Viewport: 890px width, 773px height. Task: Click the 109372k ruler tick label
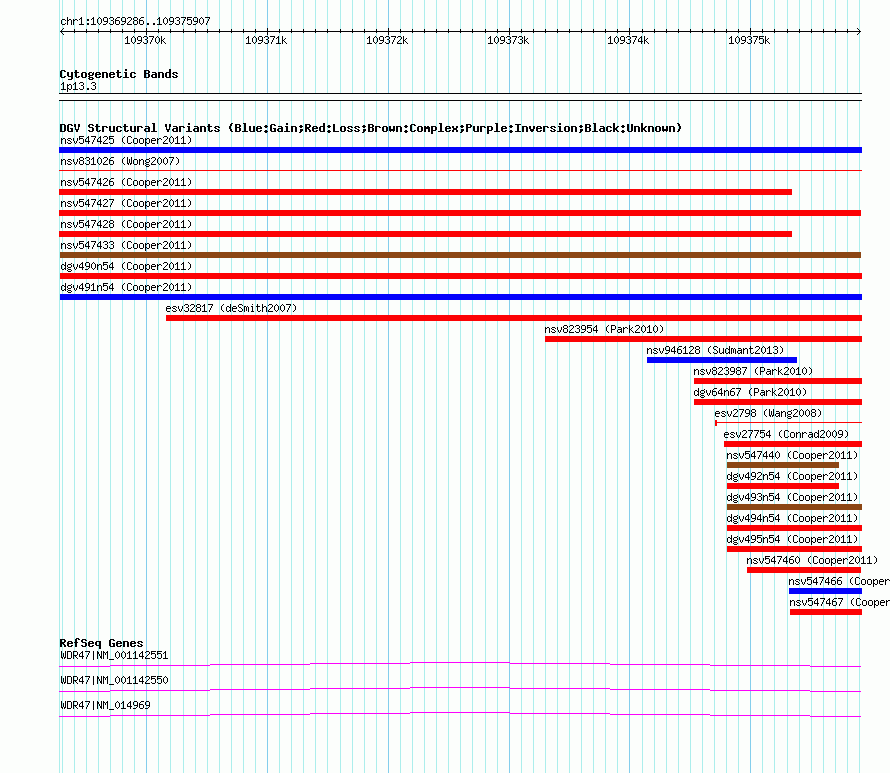coord(387,40)
